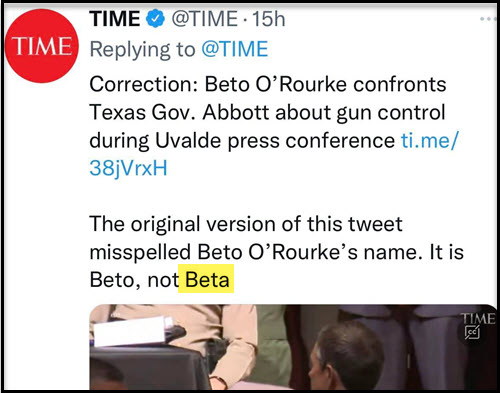Open the @TIME mention after Replying to
500x393 pixels.
tap(235, 49)
